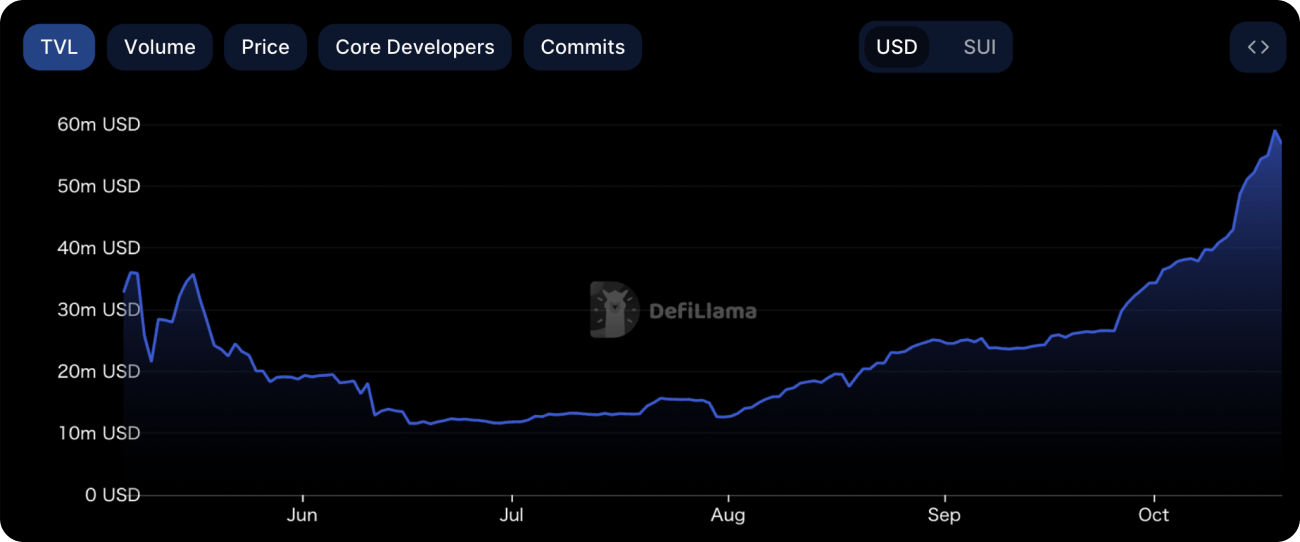Image resolution: width=1300 pixels, height=542 pixels.
Task: Switch to the Volume chart
Action: pyautogui.click(x=160, y=47)
